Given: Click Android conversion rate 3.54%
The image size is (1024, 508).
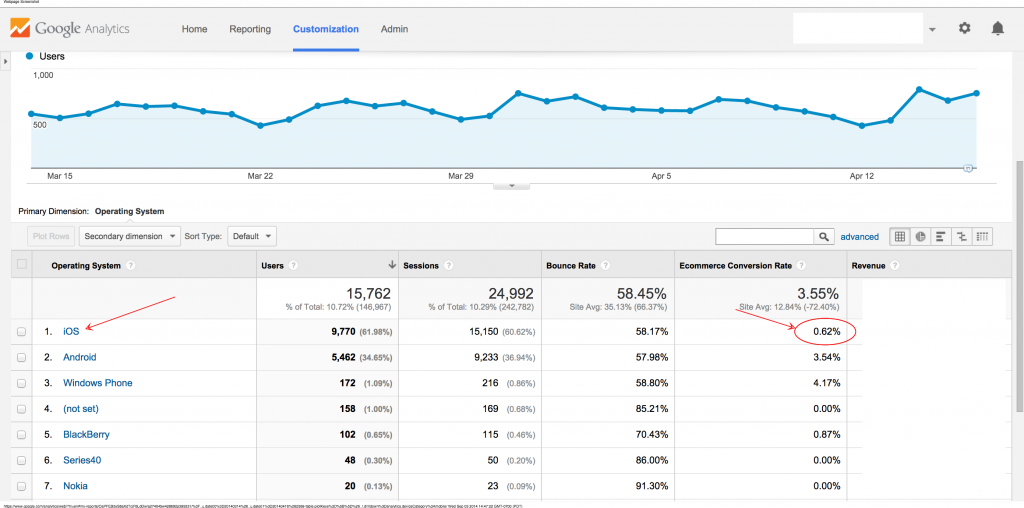Looking at the screenshot, I should [x=826, y=357].
